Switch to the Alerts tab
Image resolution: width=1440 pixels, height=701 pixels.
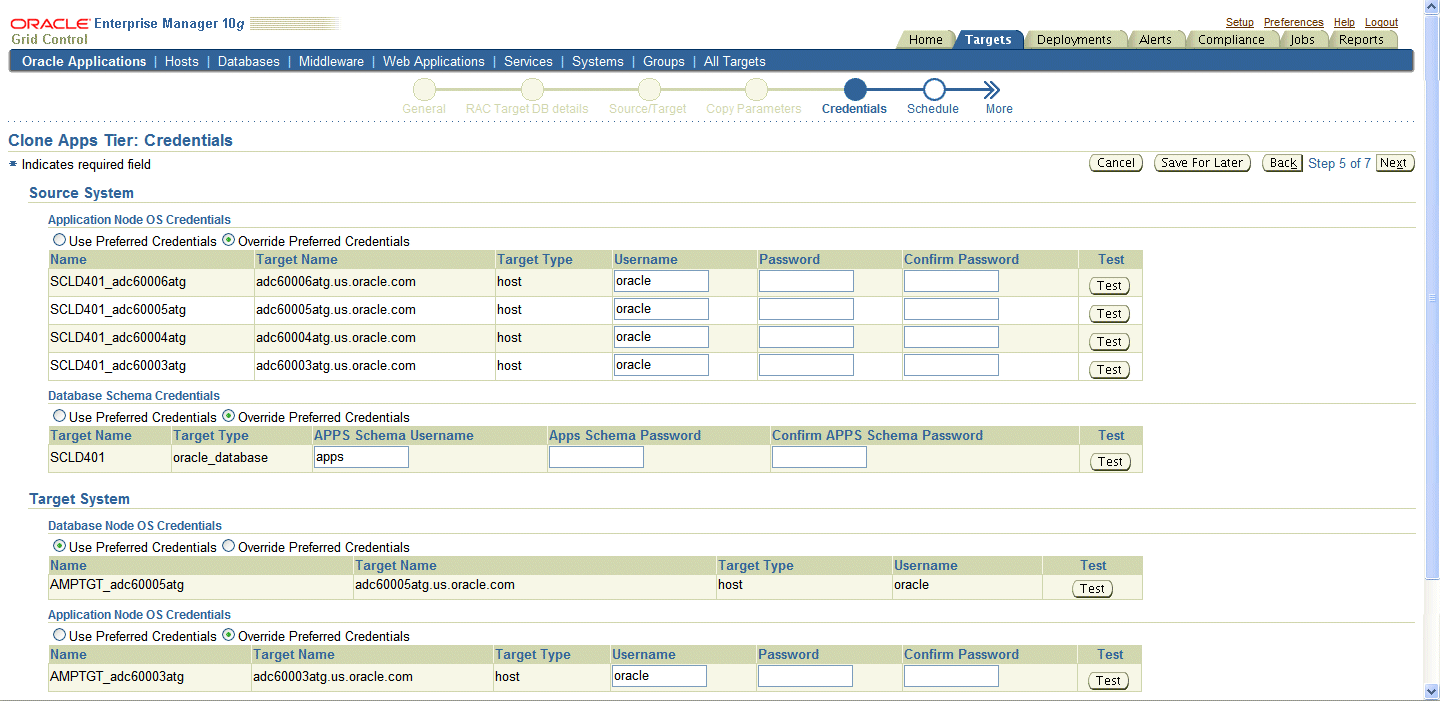point(1155,40)
